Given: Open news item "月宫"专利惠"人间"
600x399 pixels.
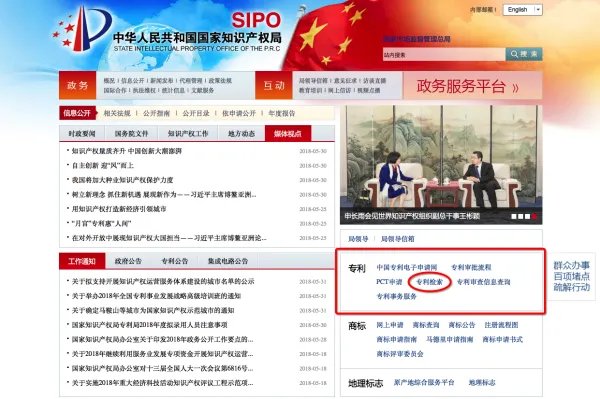Looking at the screenshot, I should [x=101, y=224].
